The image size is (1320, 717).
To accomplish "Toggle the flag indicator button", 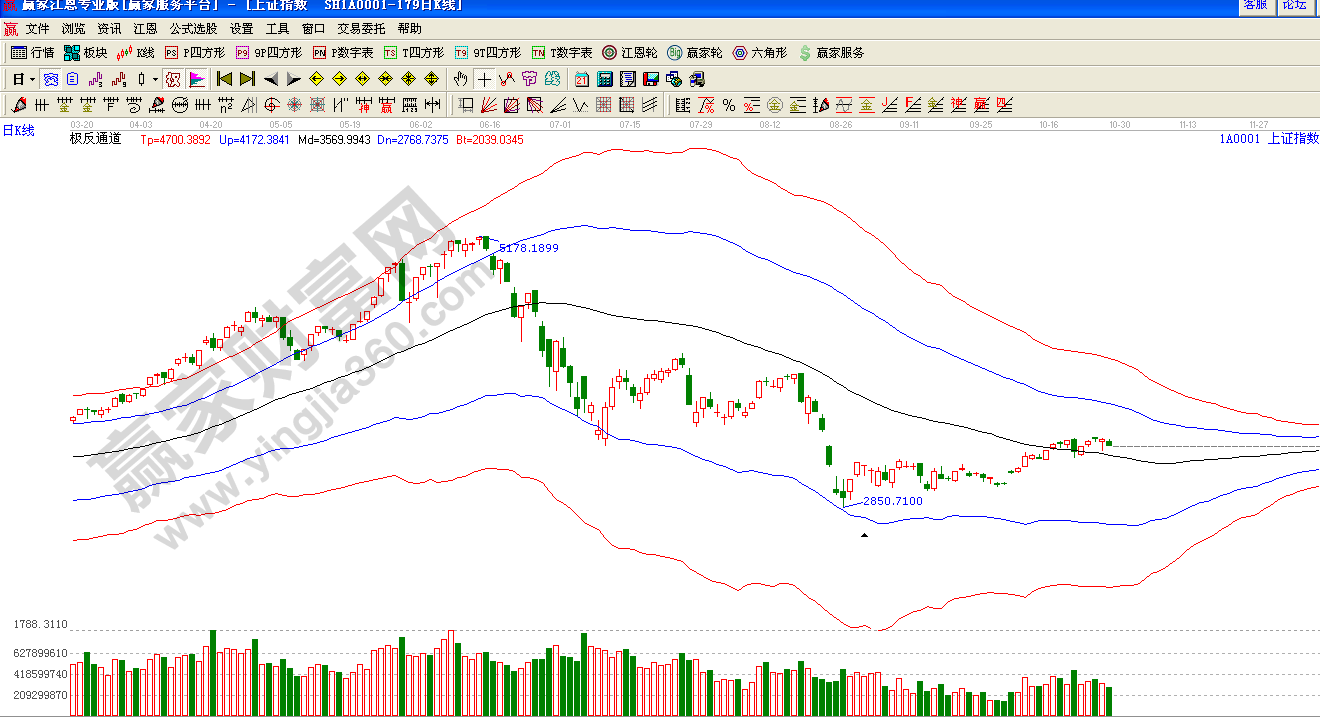I will (x=197, y=79).
